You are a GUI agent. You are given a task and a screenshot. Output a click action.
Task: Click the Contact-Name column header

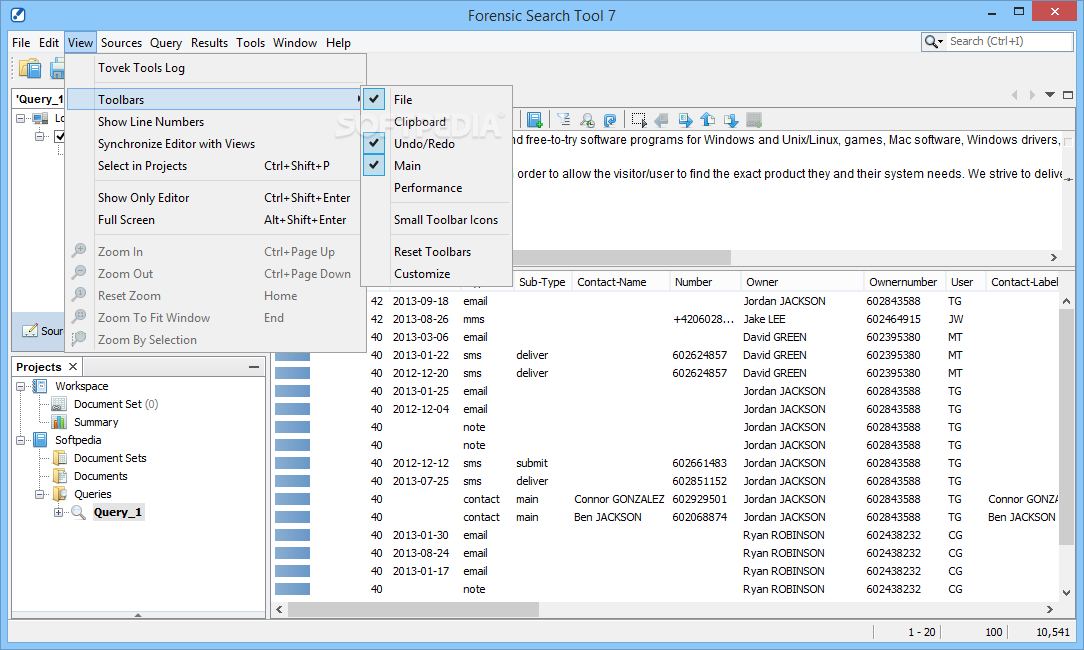click(x=621, y=282)
